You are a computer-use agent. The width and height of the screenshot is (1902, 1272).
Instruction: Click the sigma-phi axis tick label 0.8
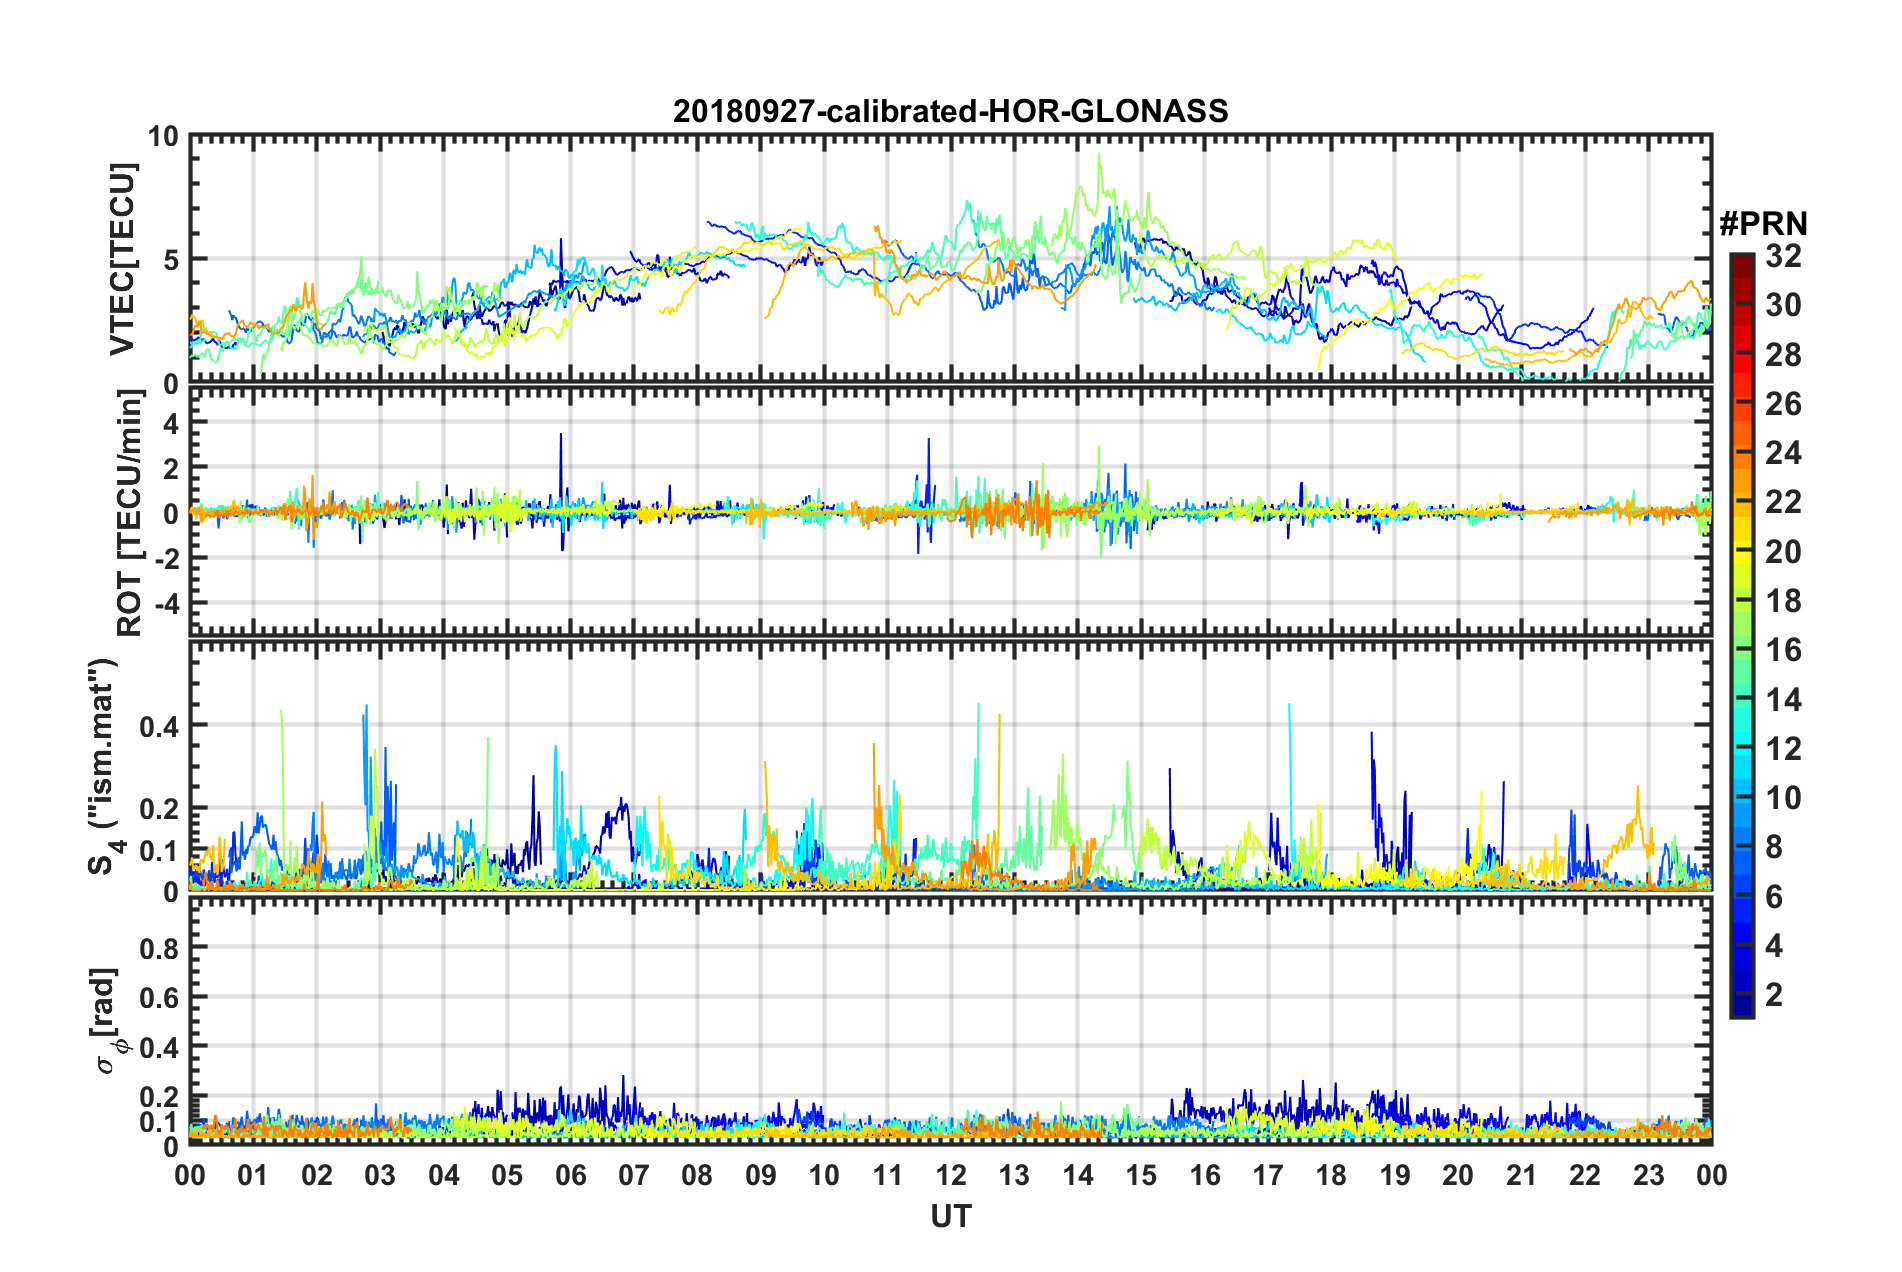pos(159,947)
